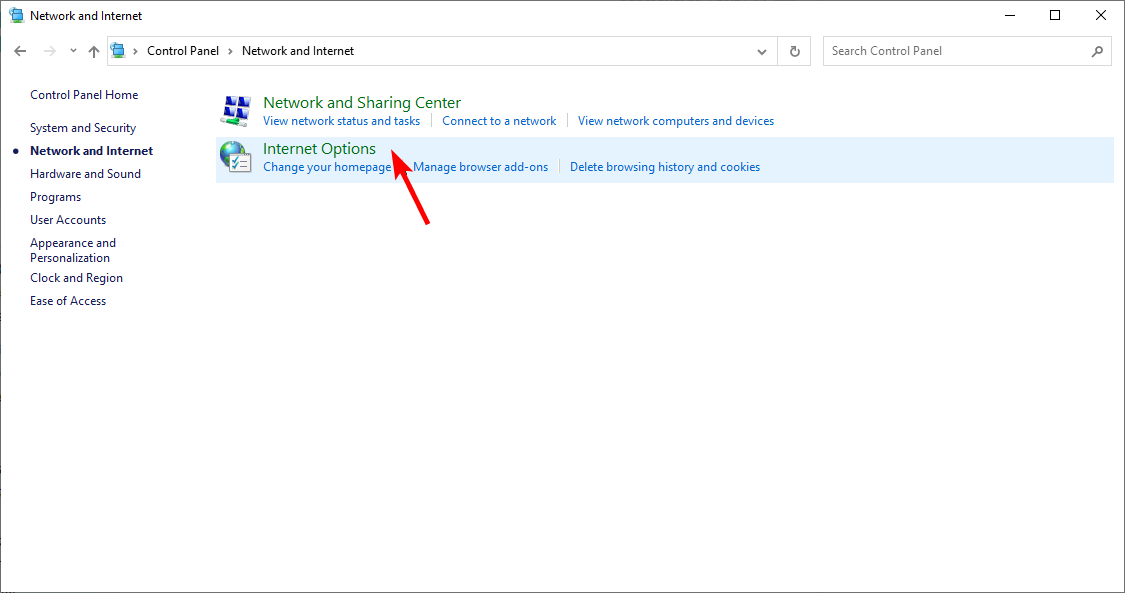Choose Connect to a network
The image size is (1125, 593).
pyautogui.click(x=499, y=121)
